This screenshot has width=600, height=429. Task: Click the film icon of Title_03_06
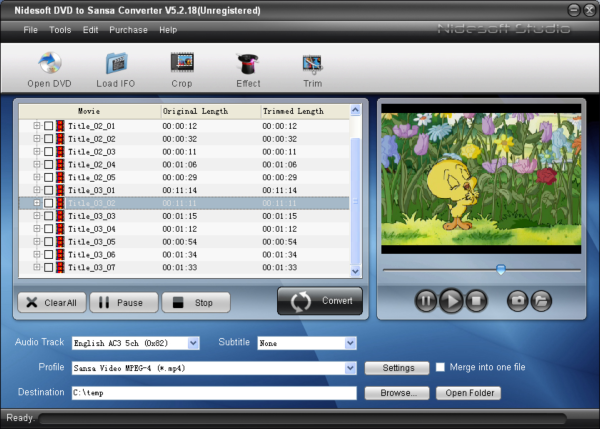[60, 254]
